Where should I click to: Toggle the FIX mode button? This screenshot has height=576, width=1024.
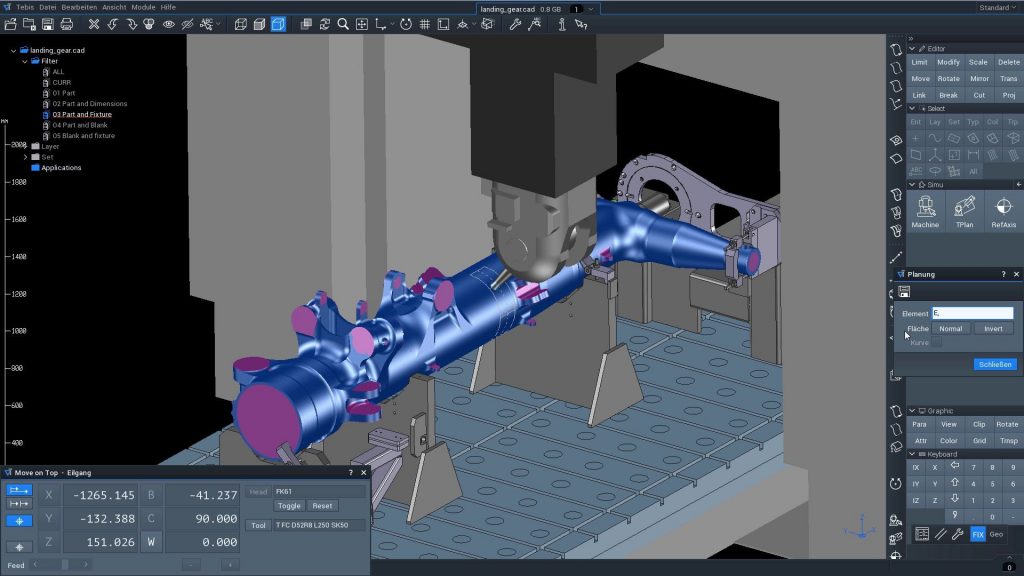pos(978,534)
